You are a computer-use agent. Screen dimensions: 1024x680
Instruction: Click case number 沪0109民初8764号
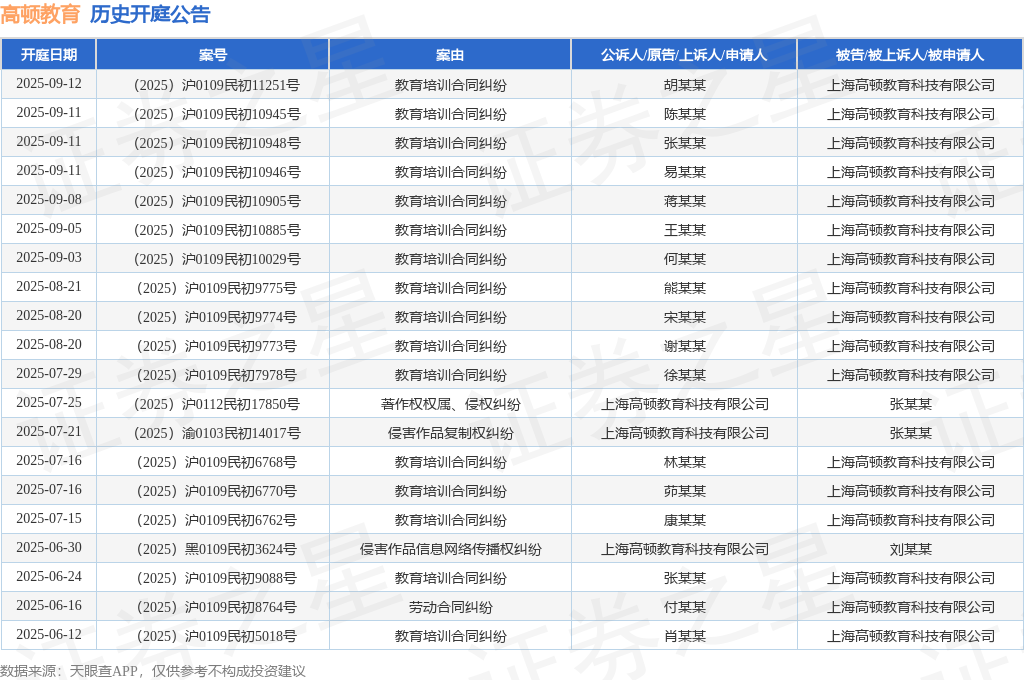coord(241,607)
